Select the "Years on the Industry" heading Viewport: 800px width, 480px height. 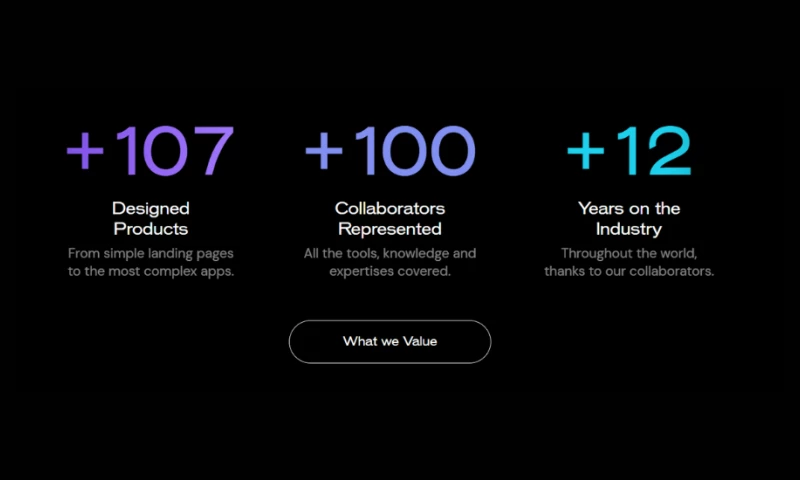coord(629,218)
